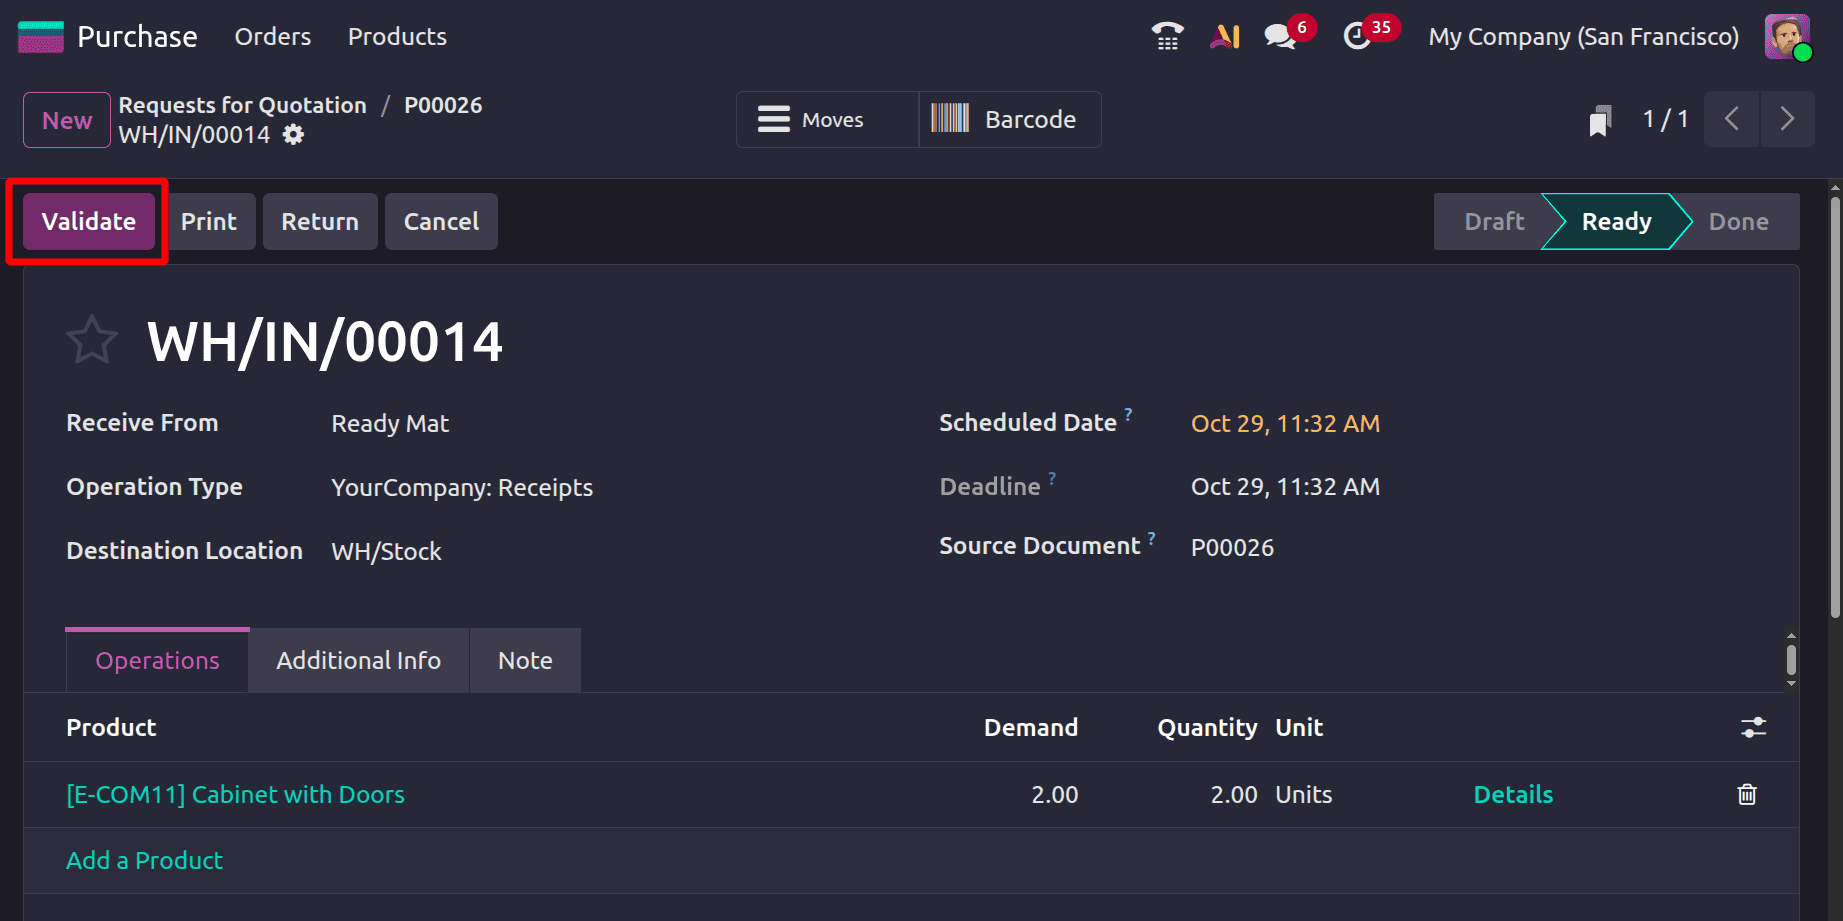
Task: Open the optional columns icon in product list
Action: tap(1755, 727)
